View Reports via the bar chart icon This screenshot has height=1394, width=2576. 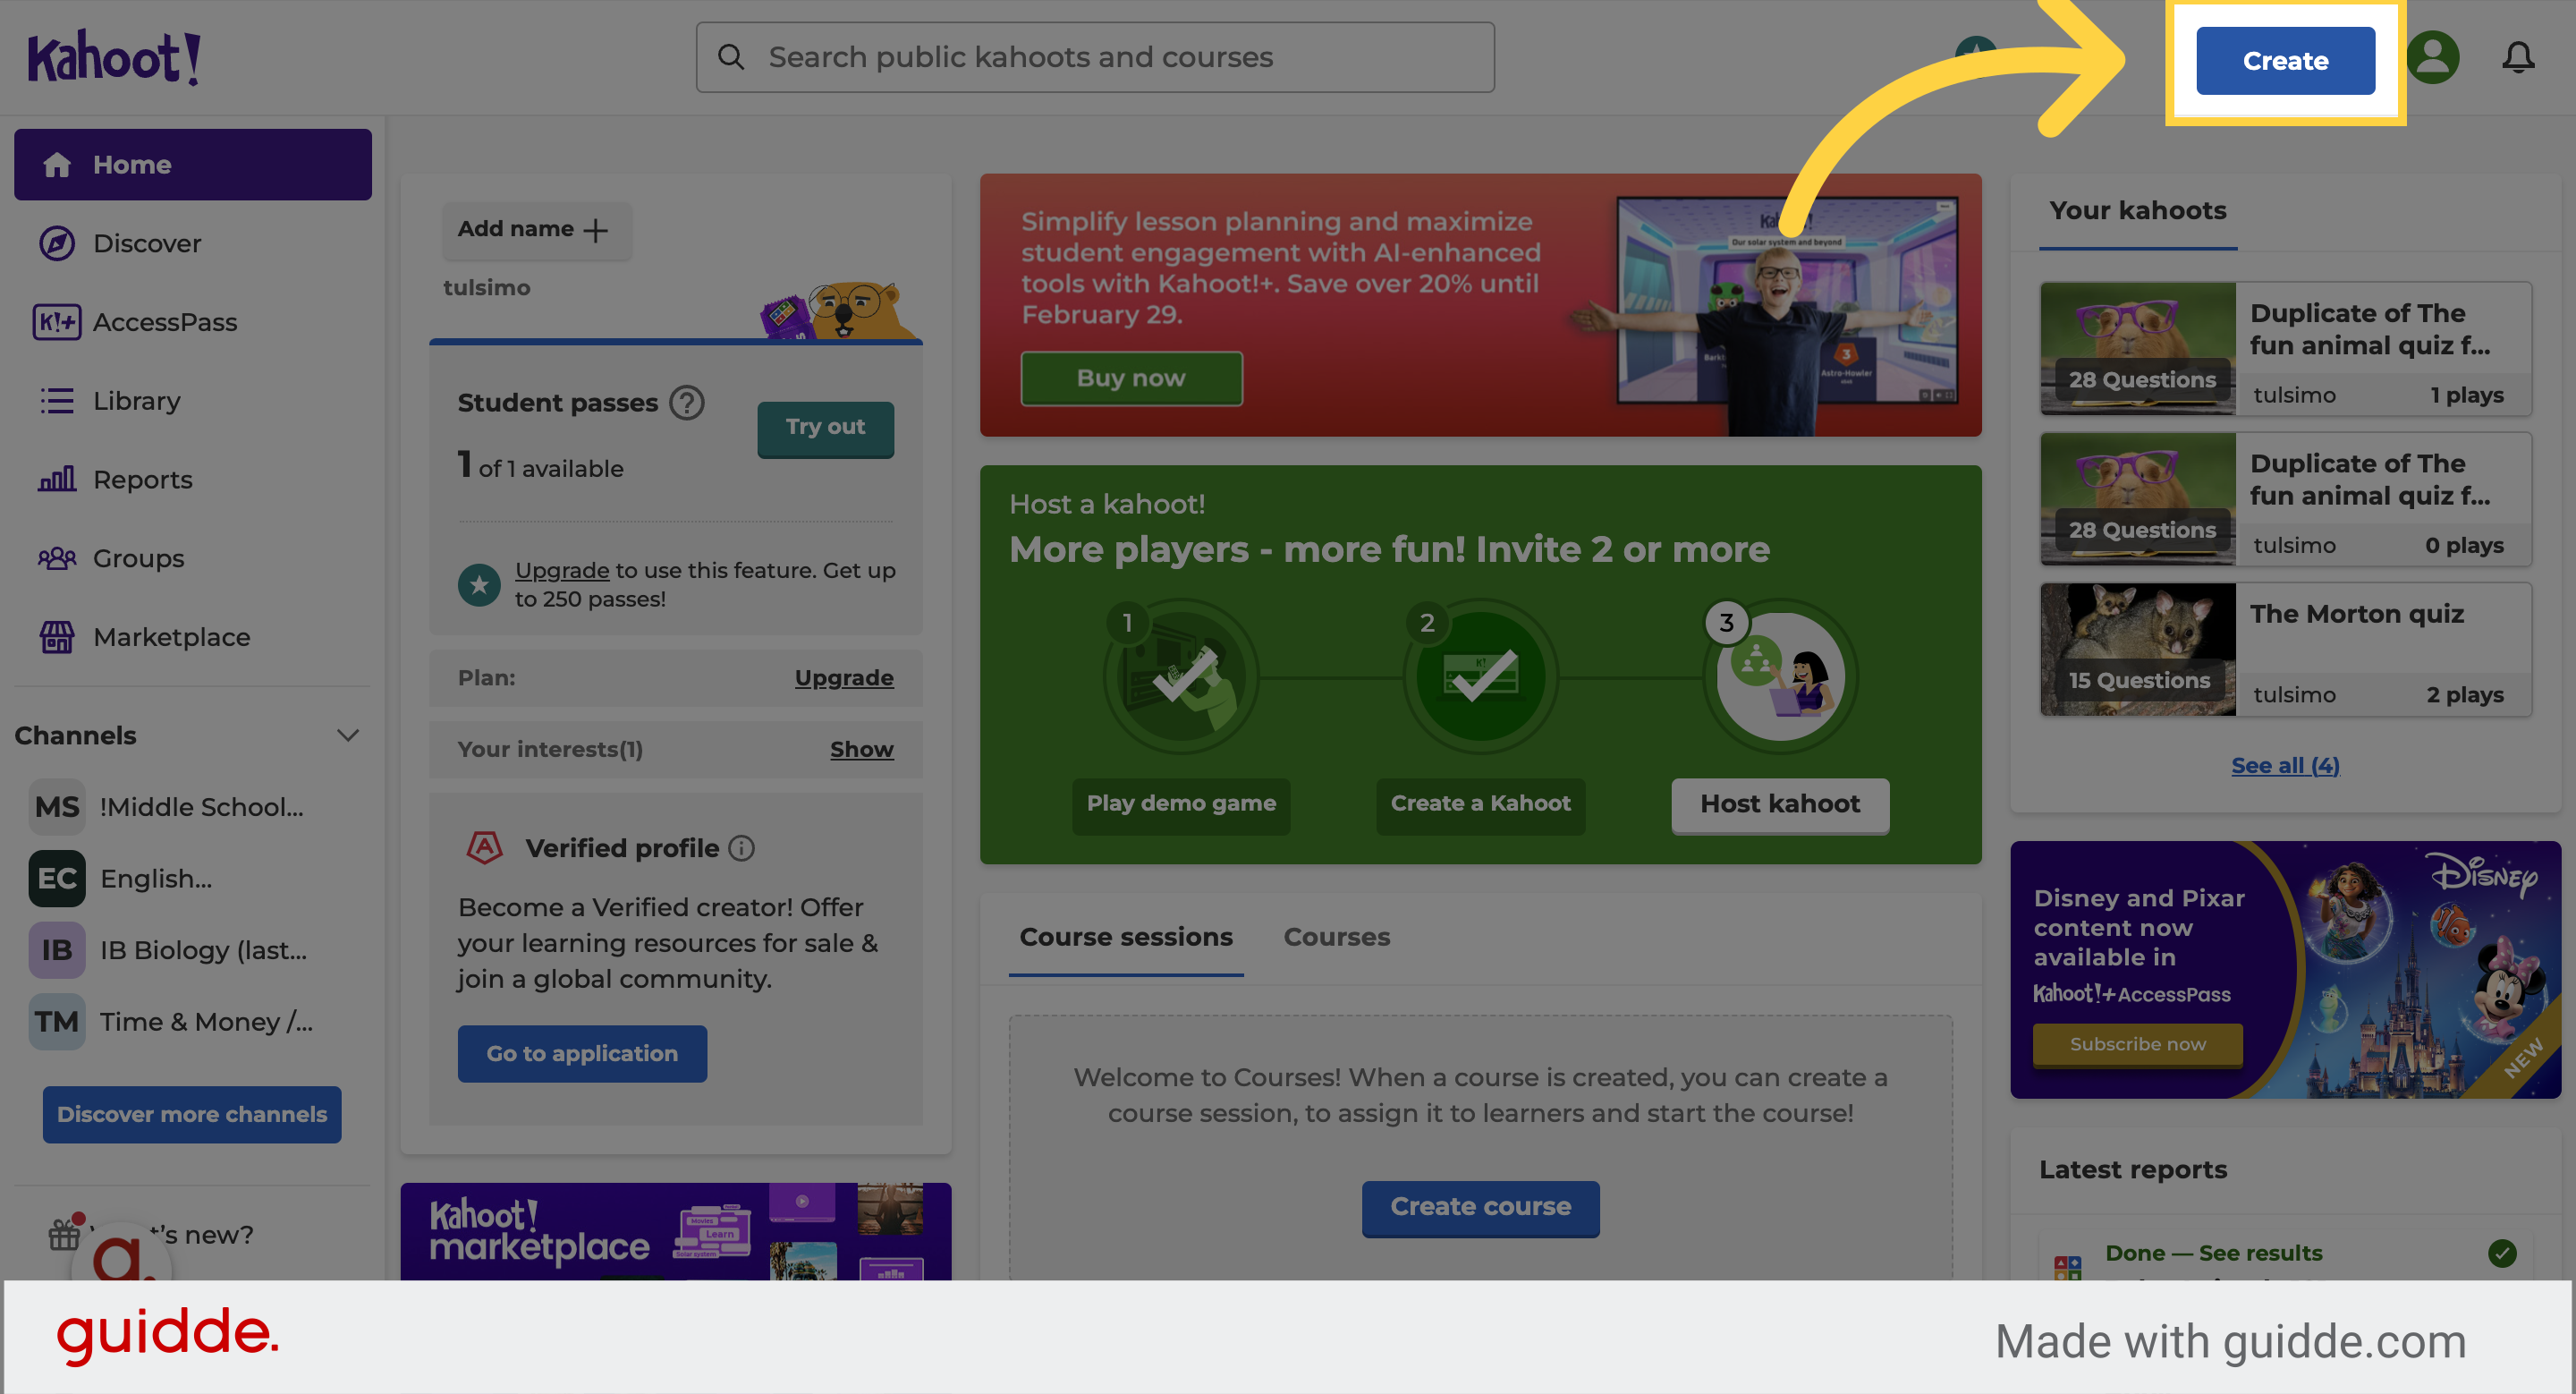[x=57, y=479]
